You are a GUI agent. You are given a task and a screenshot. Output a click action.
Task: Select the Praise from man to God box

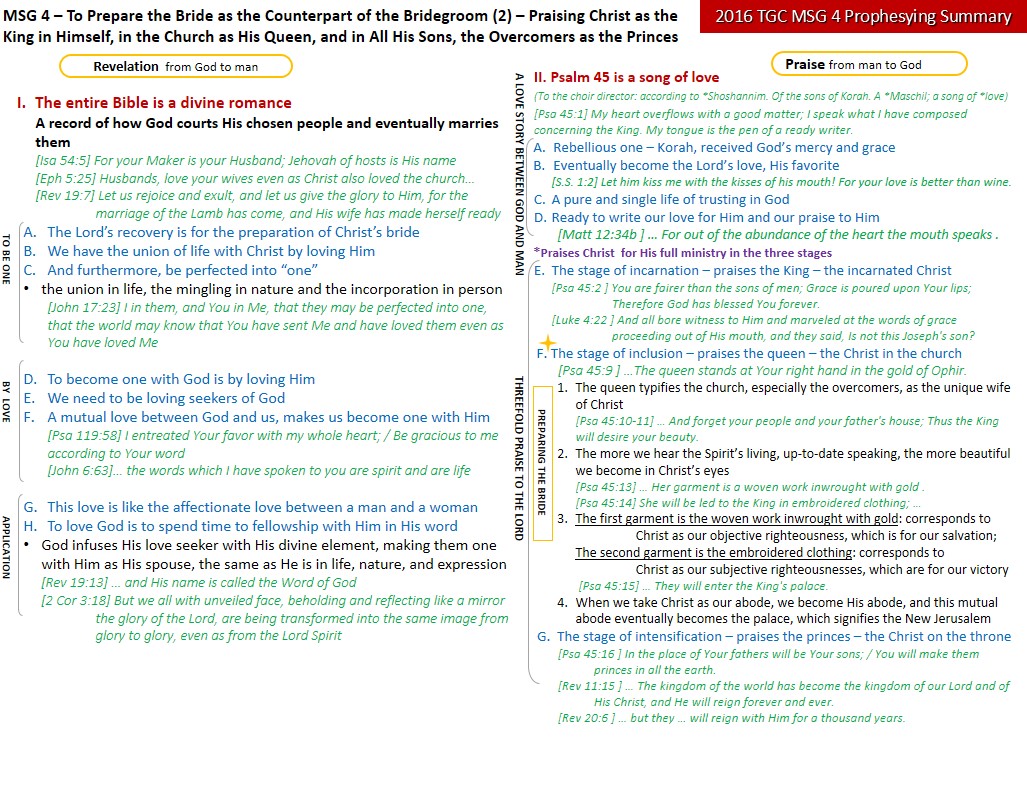(868, 64)
